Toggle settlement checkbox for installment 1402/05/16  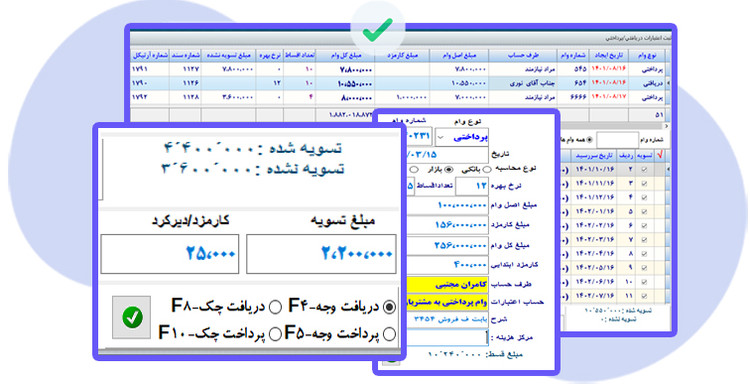[644, 268]
